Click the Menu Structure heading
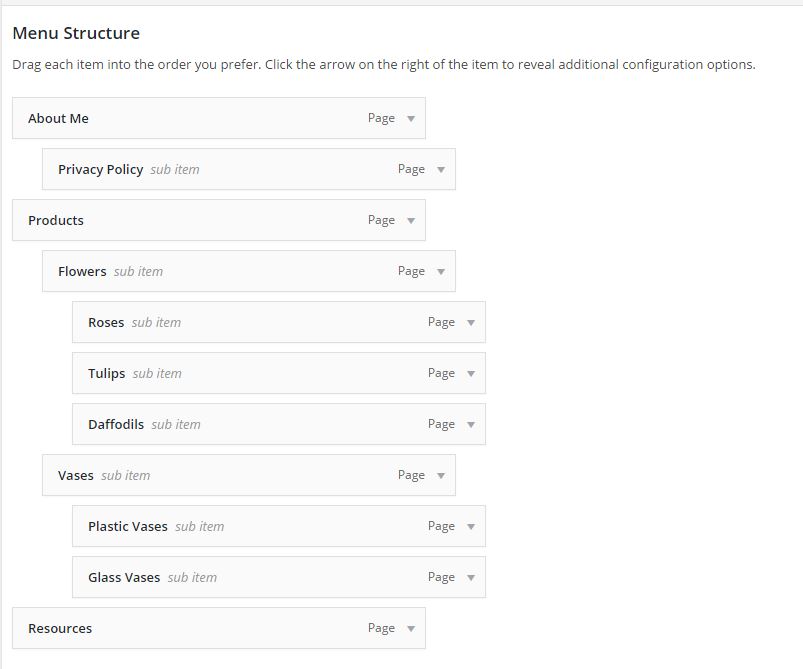Image resolution: width=803 pixels, height=669 pixels. (76, 33)
